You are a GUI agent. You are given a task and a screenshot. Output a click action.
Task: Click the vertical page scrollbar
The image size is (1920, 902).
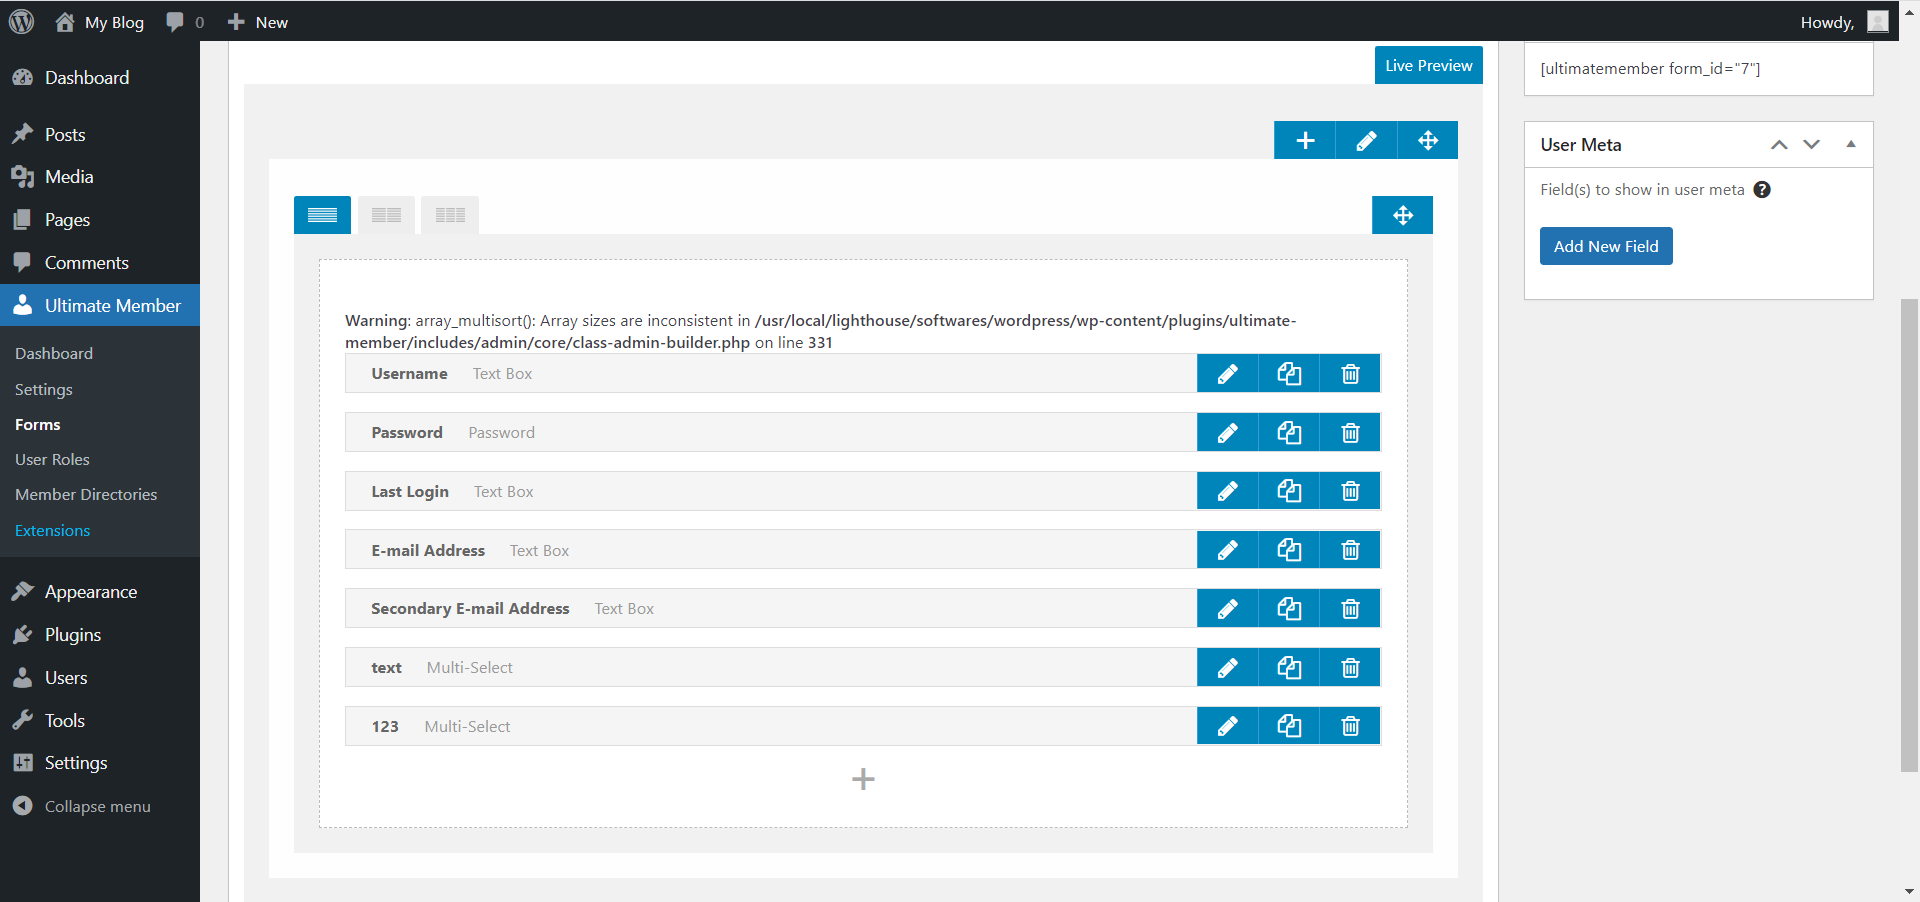[x=1909, y=535]
